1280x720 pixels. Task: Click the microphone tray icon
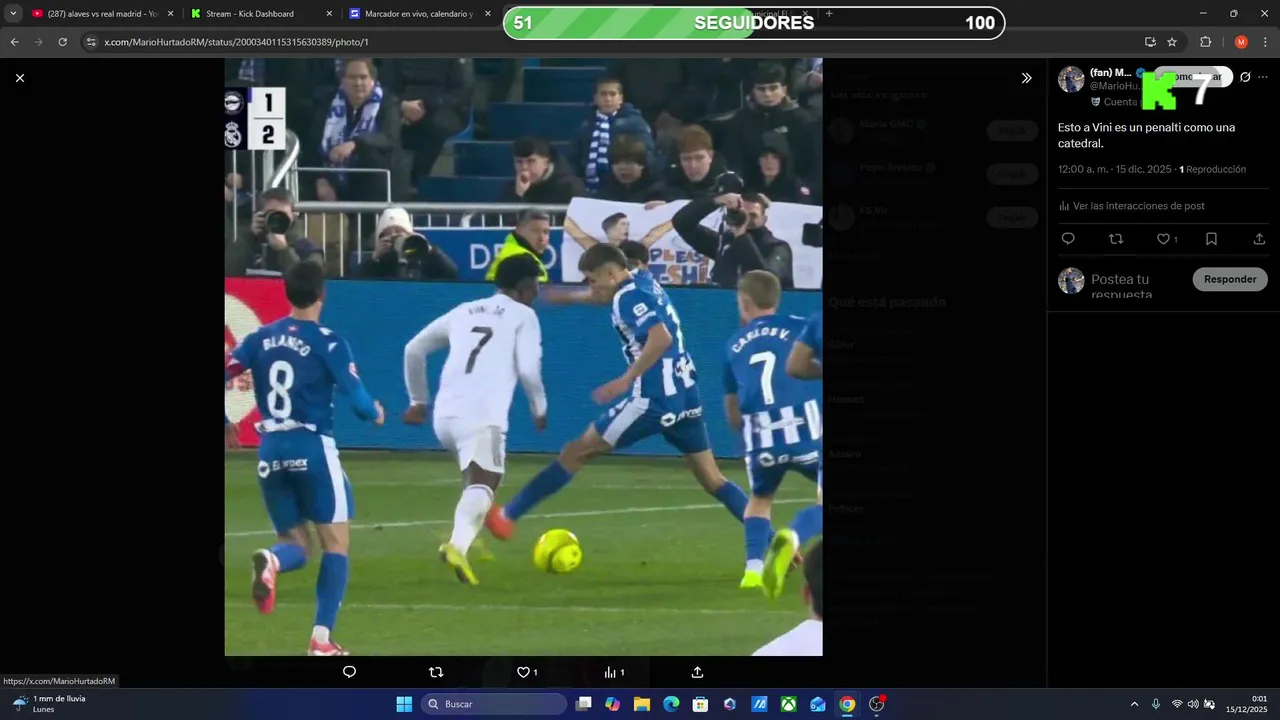point(1156,704)
